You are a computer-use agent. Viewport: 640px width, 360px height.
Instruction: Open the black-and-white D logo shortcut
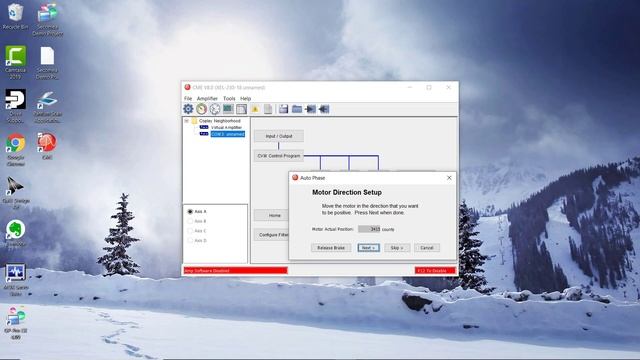tap(16, 106)
